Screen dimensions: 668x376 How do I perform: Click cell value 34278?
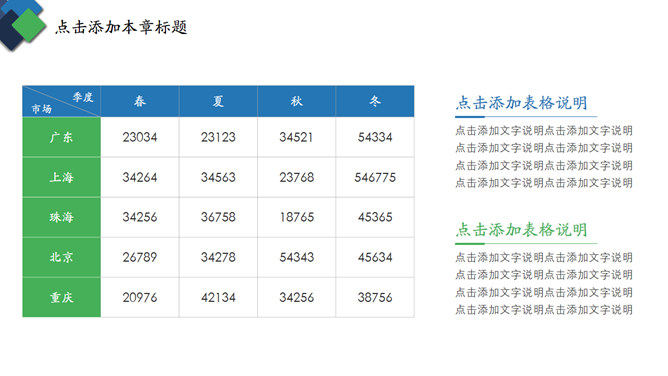pos(218,257)
